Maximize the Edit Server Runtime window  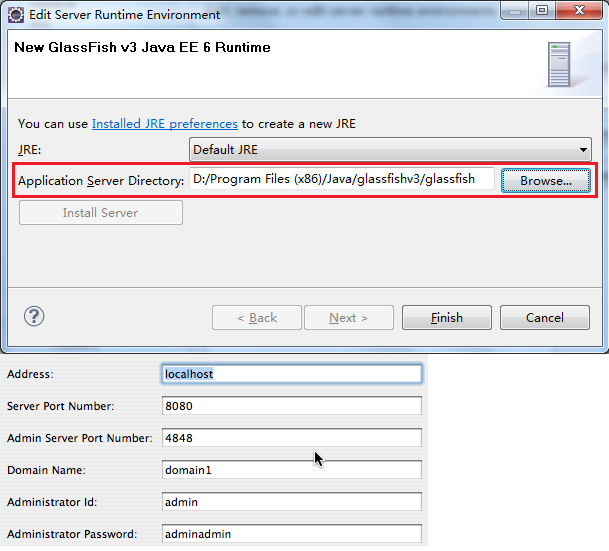click(x=542, y=10)
